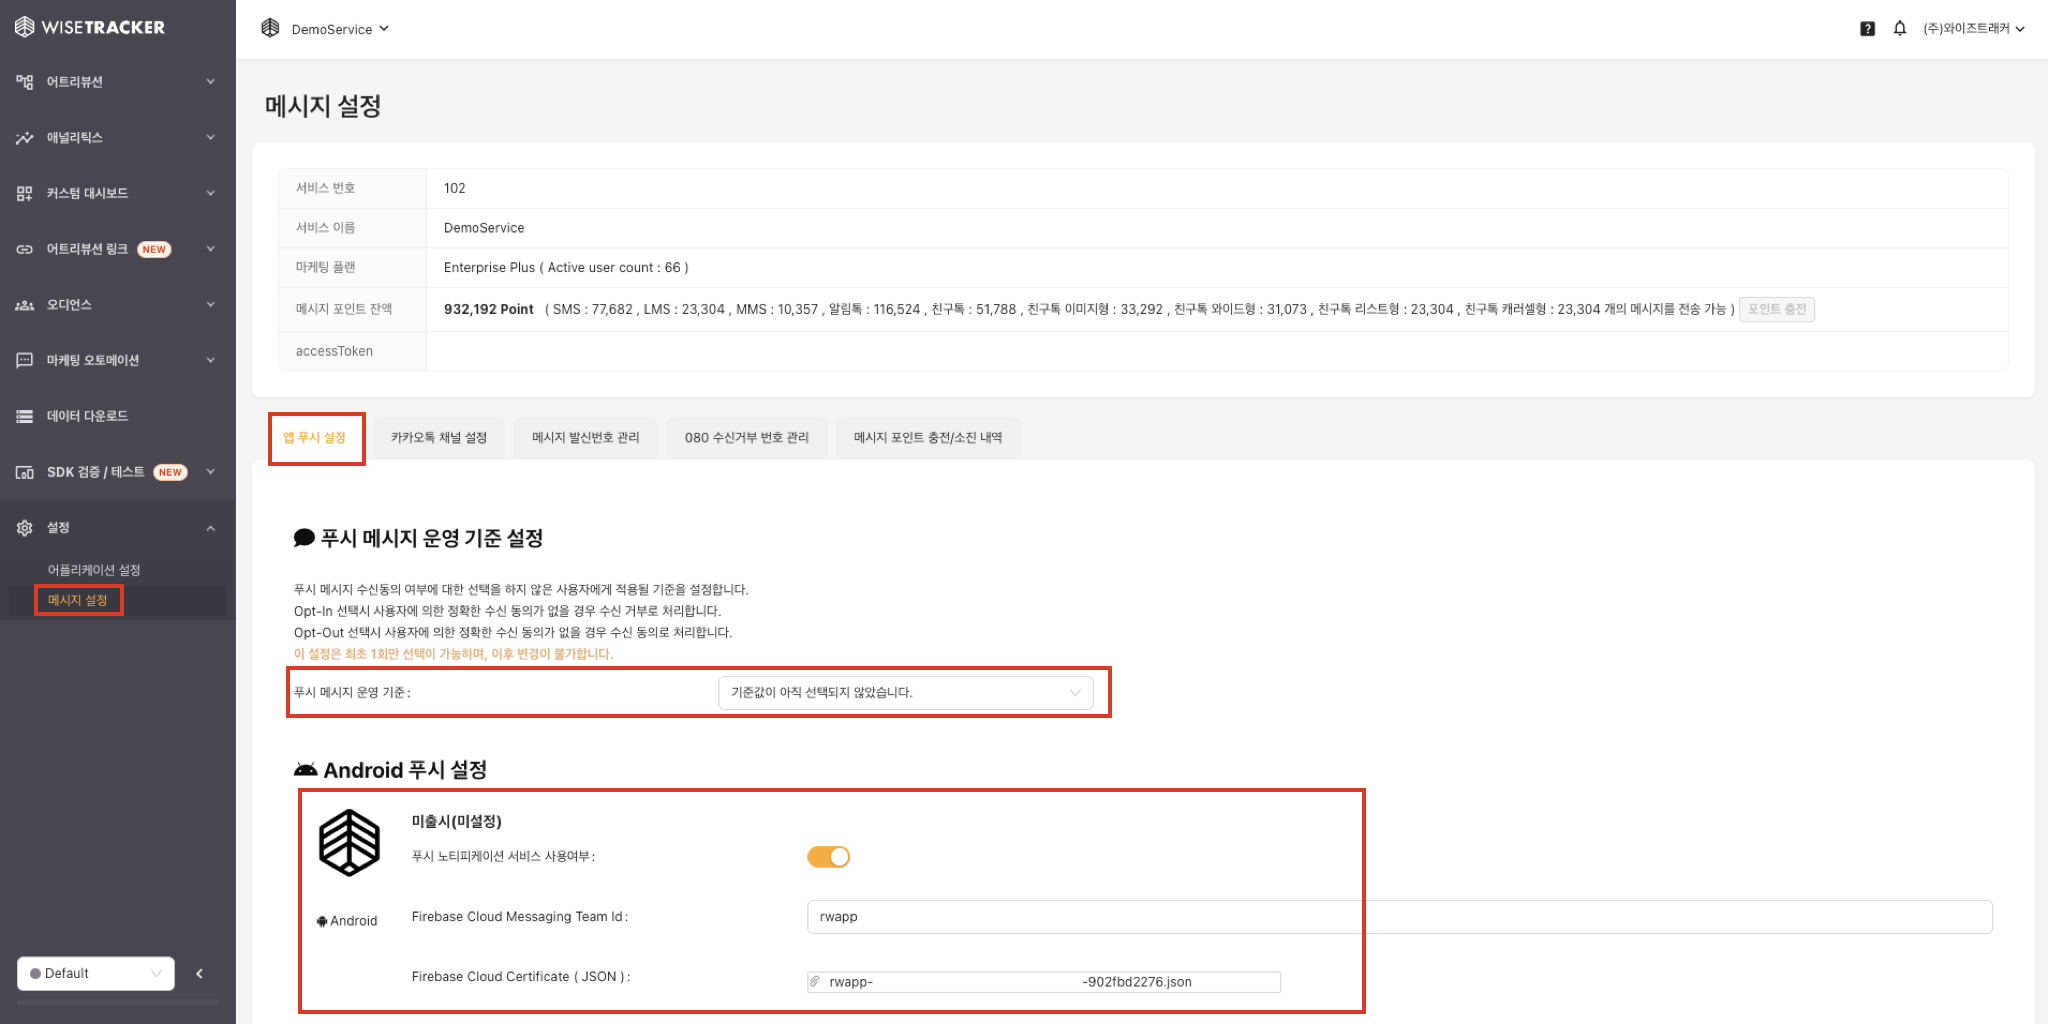Click the attribution sidebar icon
This screenshot has height=1024, width=2048.
pos(24,82)
